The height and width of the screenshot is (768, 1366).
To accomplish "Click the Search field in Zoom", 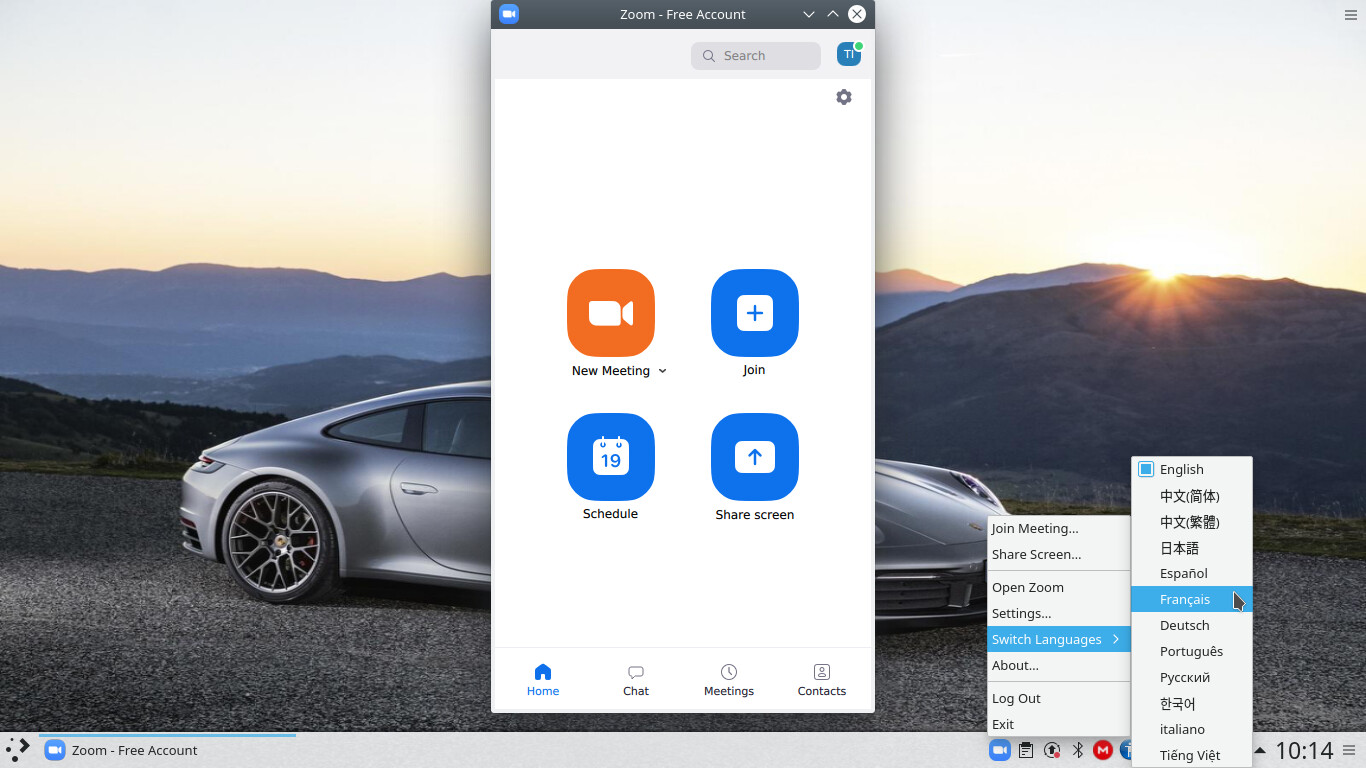I will coord(756,56).
